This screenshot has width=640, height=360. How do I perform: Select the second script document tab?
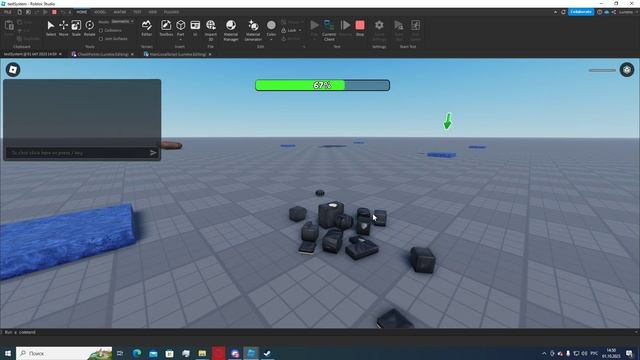click(x=103, y=54)
